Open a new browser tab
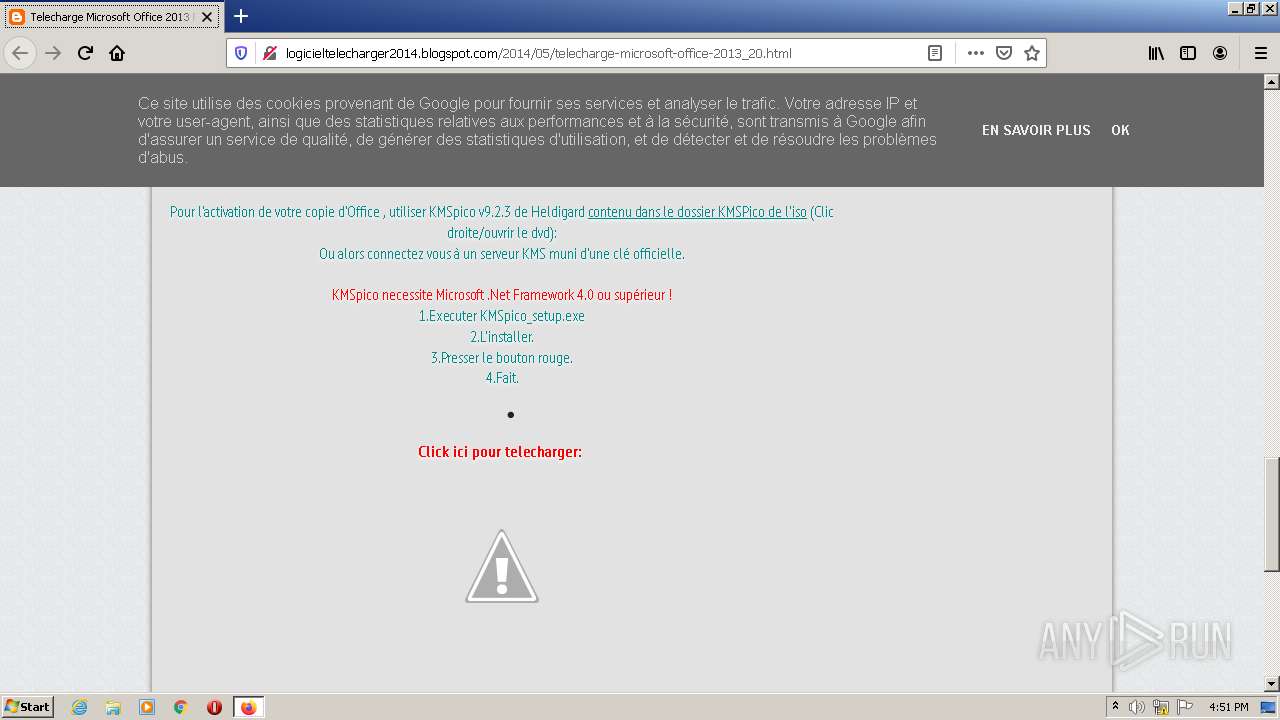 [x=241, y=16]
